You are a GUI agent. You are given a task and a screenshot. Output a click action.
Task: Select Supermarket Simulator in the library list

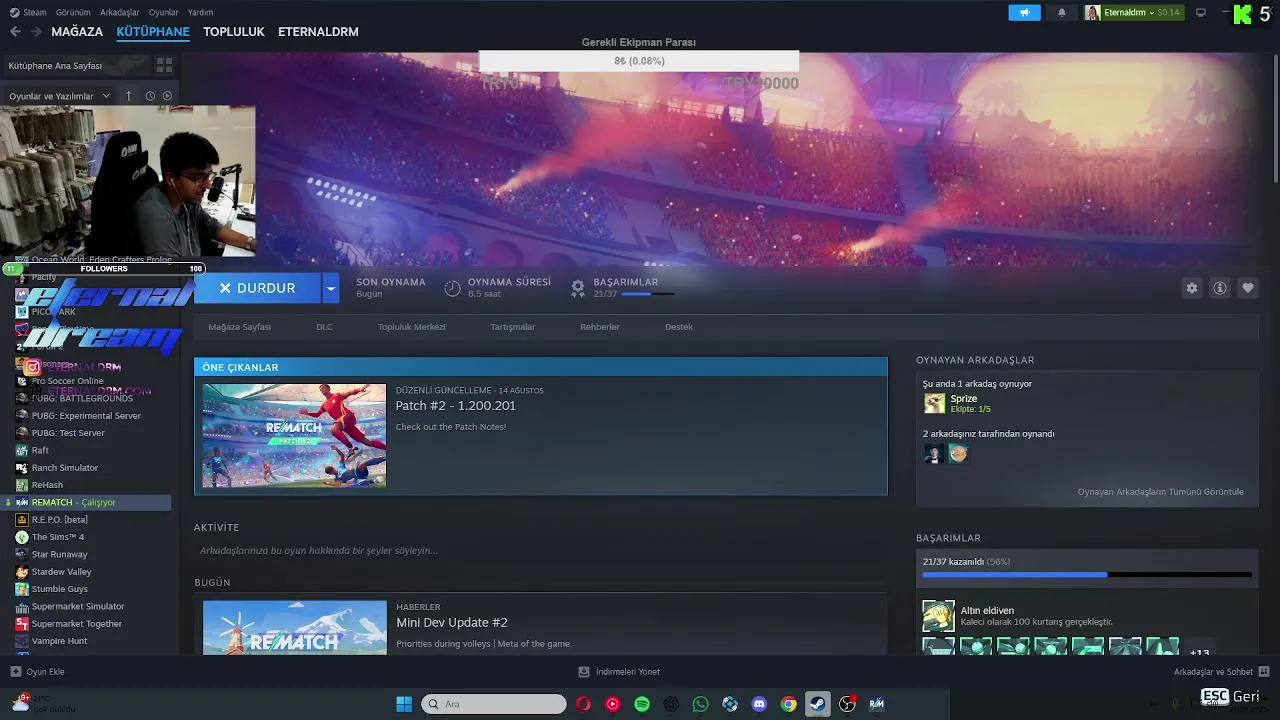(x=77, y=606)
